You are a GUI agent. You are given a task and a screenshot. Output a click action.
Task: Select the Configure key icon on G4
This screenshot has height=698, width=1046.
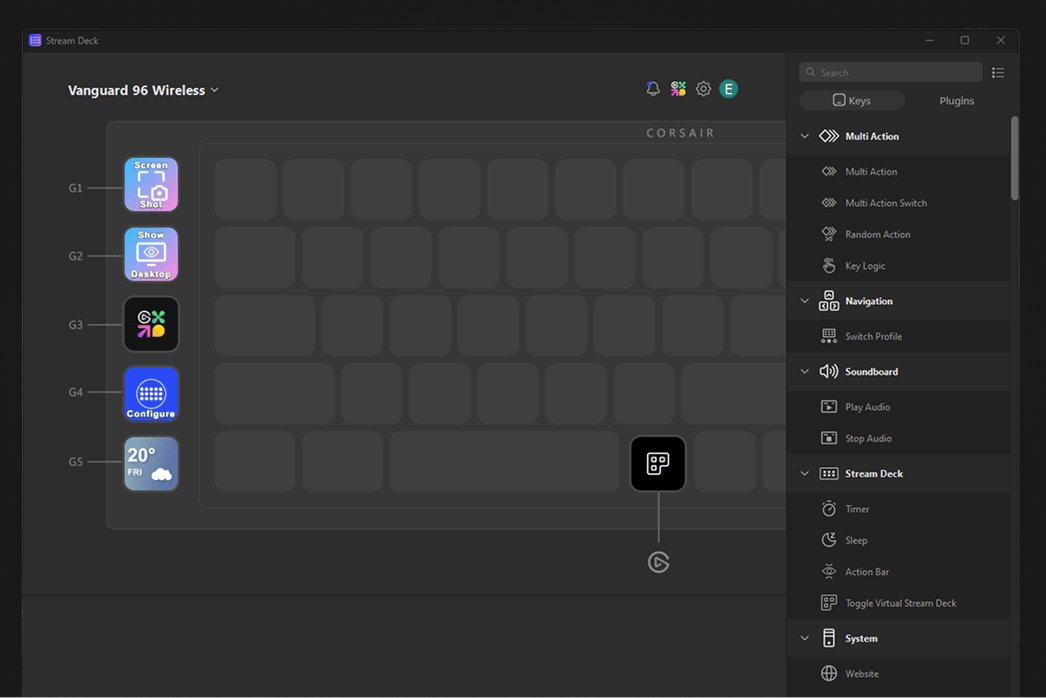tap(151, 394)
